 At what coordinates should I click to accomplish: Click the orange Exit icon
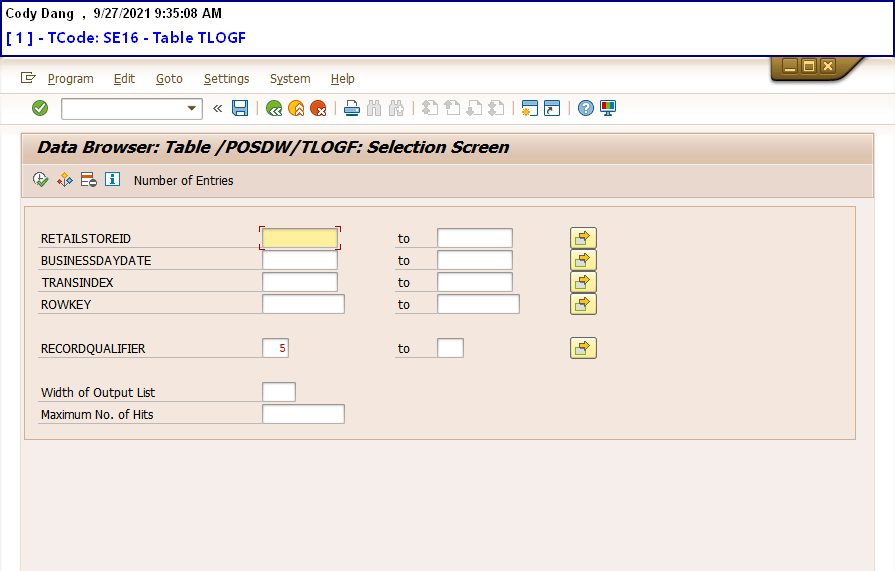point(296,108)
